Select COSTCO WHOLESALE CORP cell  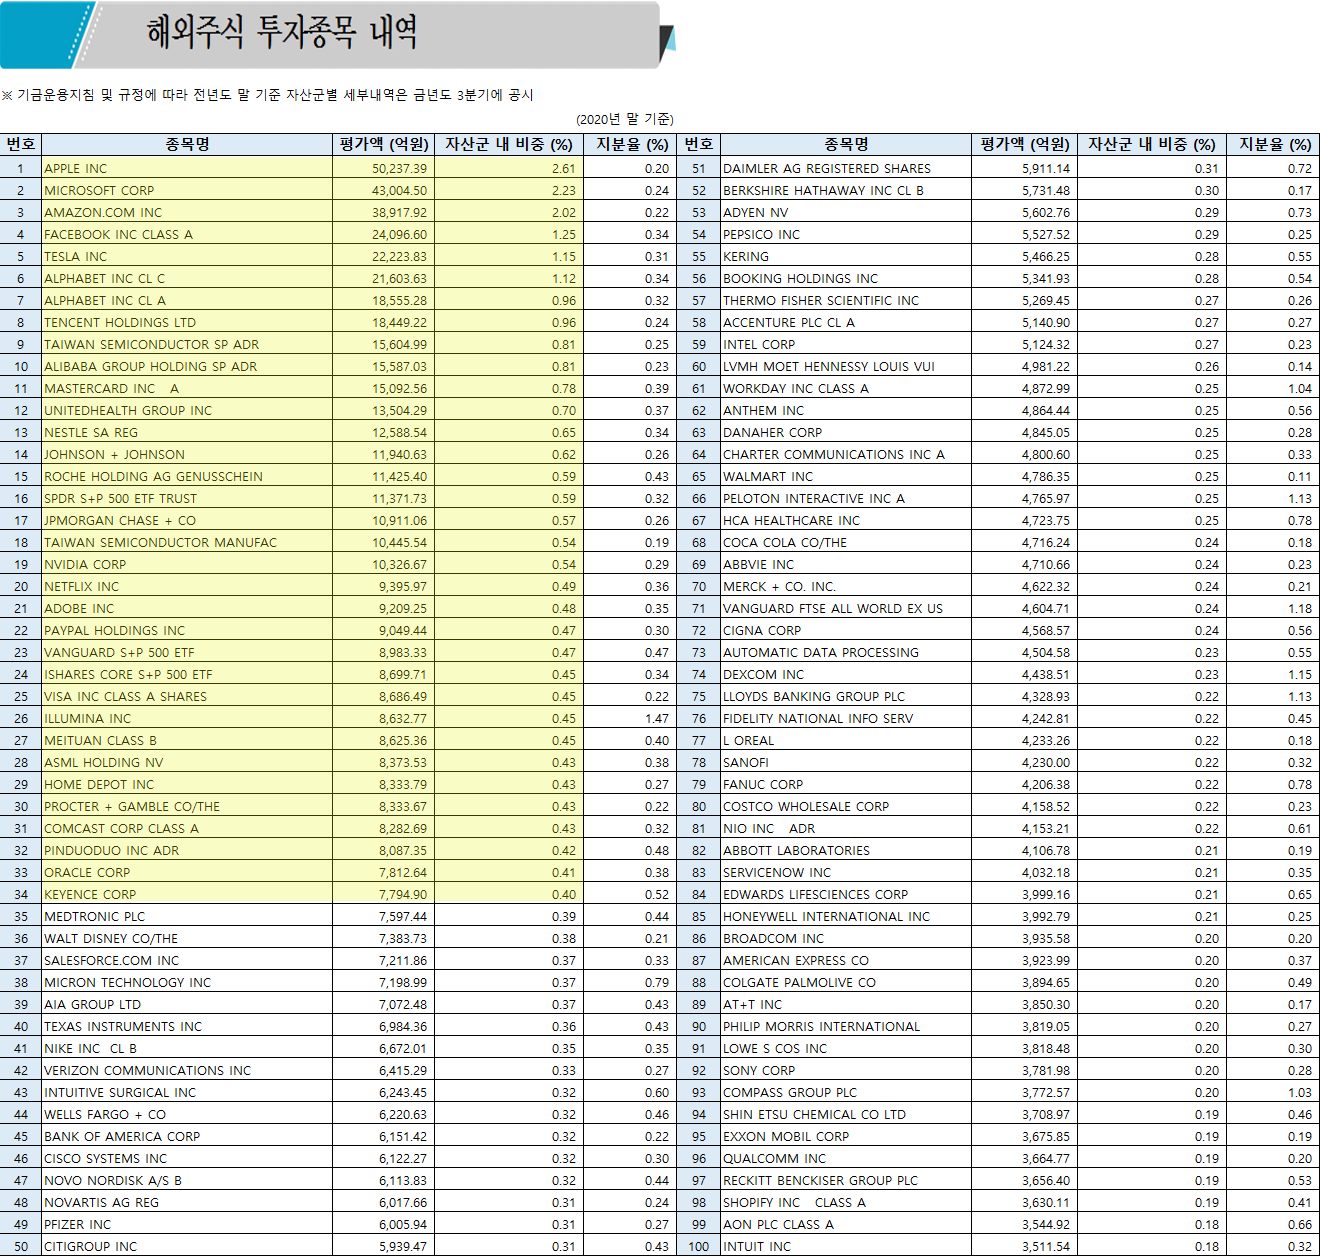(846, 806)
